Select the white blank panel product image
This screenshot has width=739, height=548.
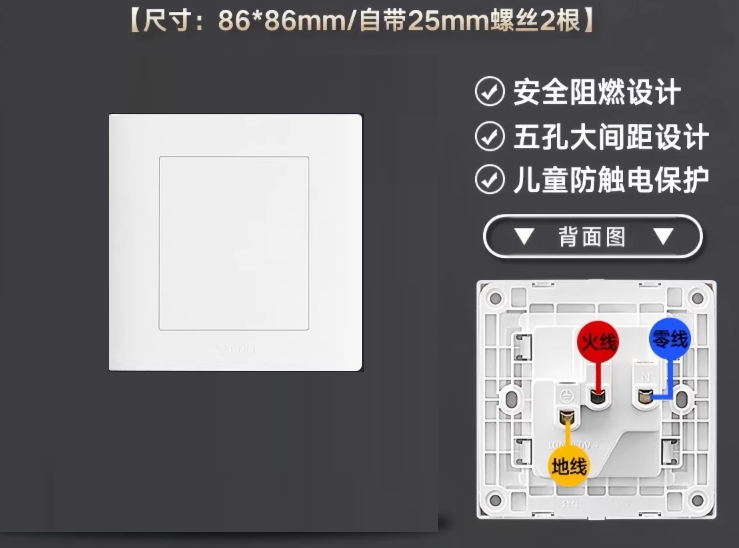coord(236,242)
